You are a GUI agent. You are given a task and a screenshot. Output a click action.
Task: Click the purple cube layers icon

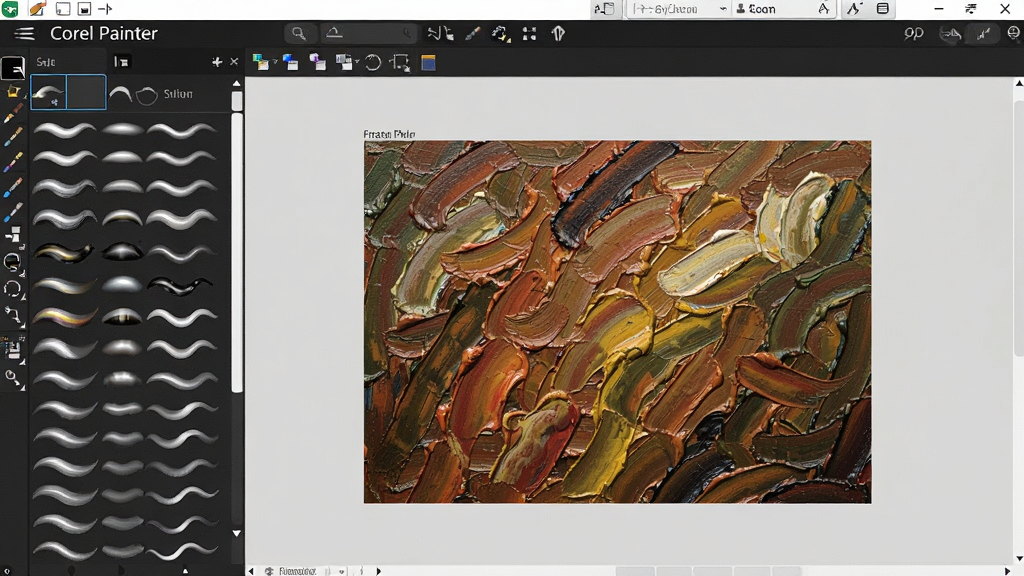(318, 62)
